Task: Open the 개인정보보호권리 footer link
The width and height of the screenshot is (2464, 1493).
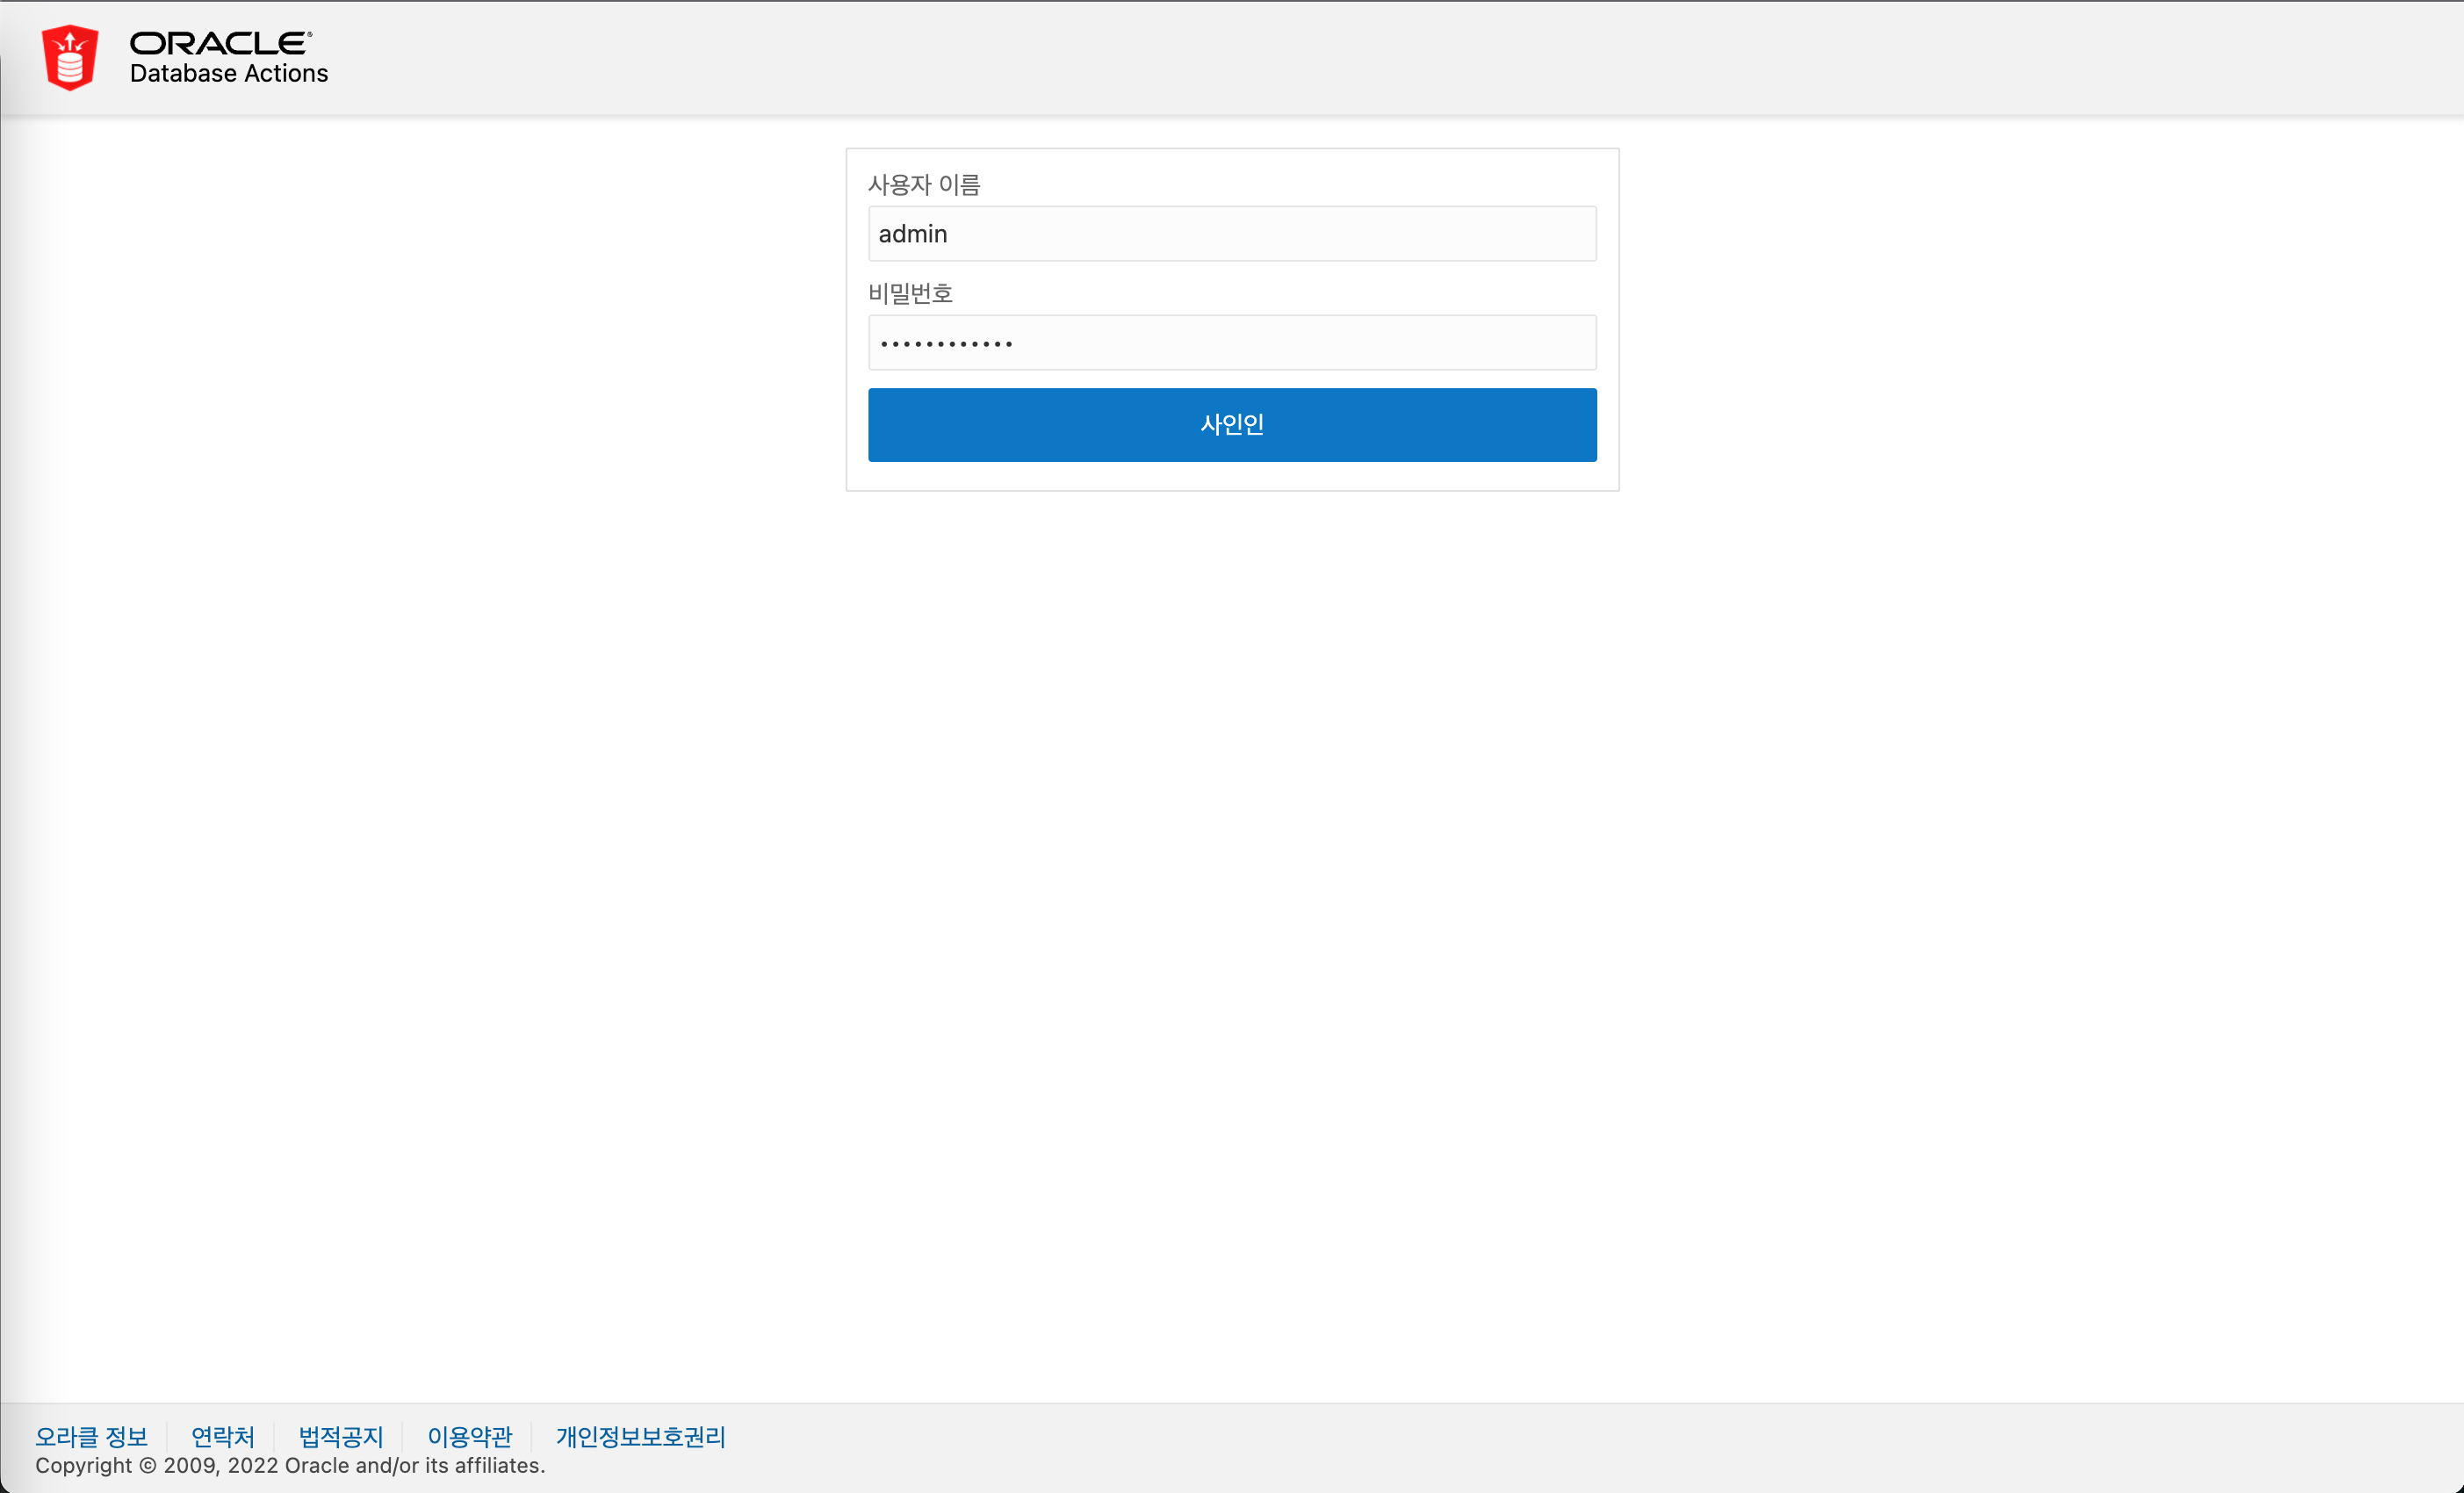Action: 641,1437
